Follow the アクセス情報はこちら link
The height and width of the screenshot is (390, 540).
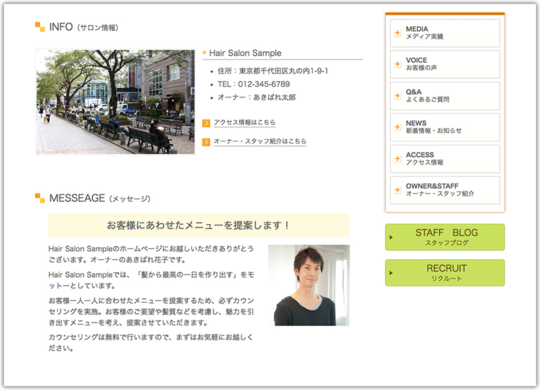245,122
